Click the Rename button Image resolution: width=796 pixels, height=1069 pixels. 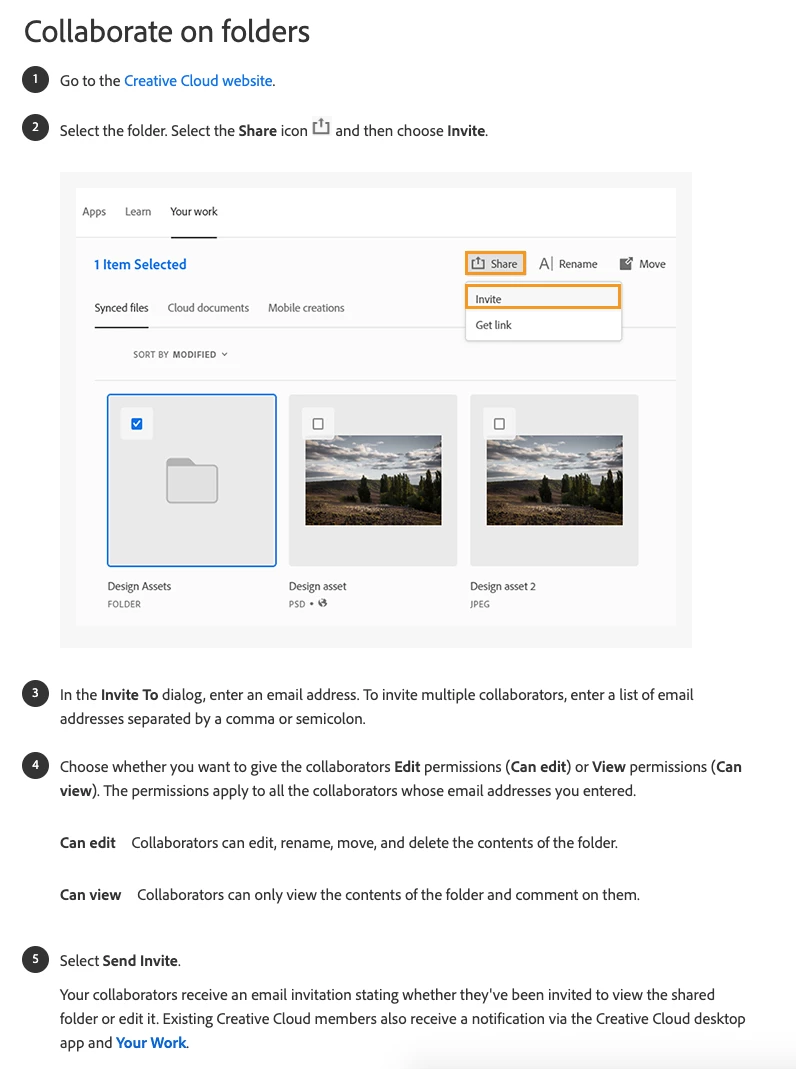(x=568, y=264)
